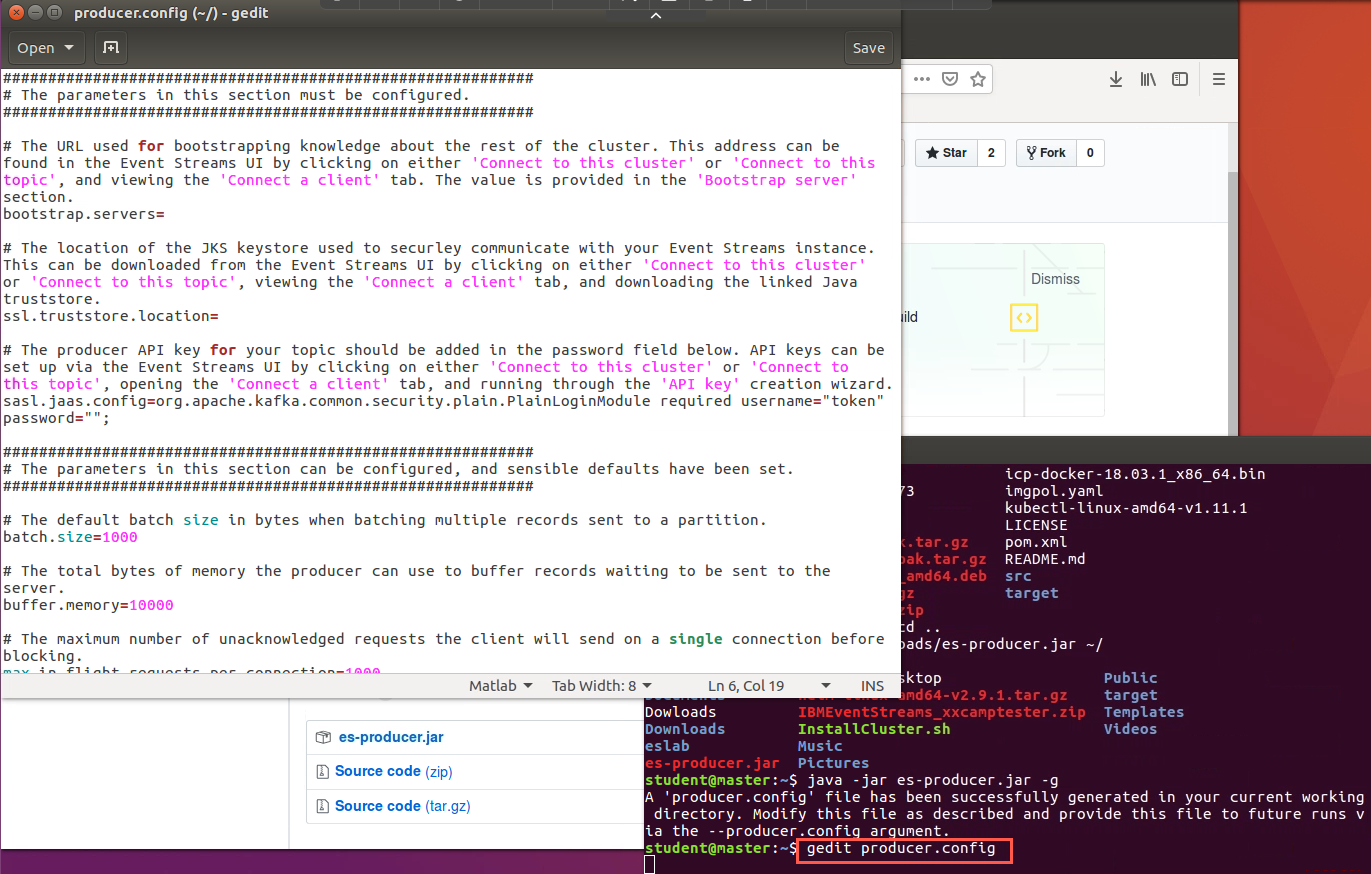Image resolution: width=1371 pixels, height=874 pixels.
Task: Click the batch.size=1000 line
Action: click(70, 537)
